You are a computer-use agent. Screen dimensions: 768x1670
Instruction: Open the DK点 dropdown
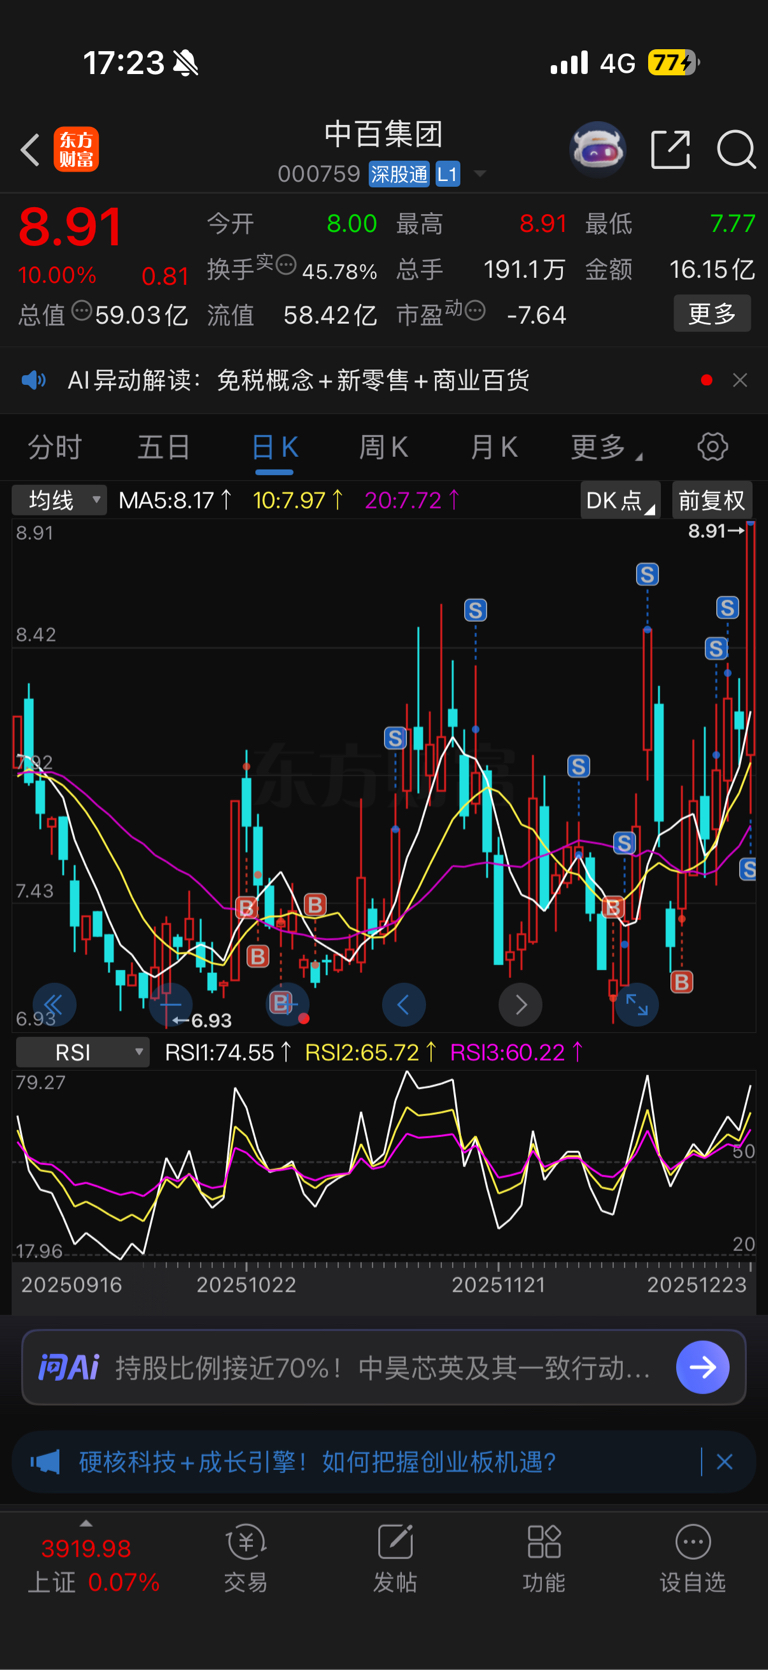click(620, 500)
